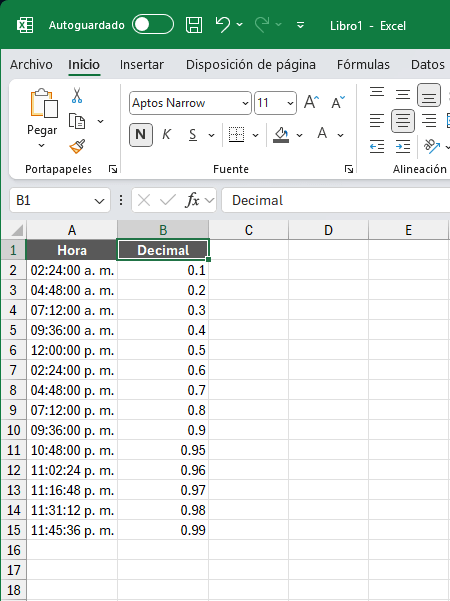Align cell content to the top
This screenshot has width=450, height=601.
click(x=377, y=94)
